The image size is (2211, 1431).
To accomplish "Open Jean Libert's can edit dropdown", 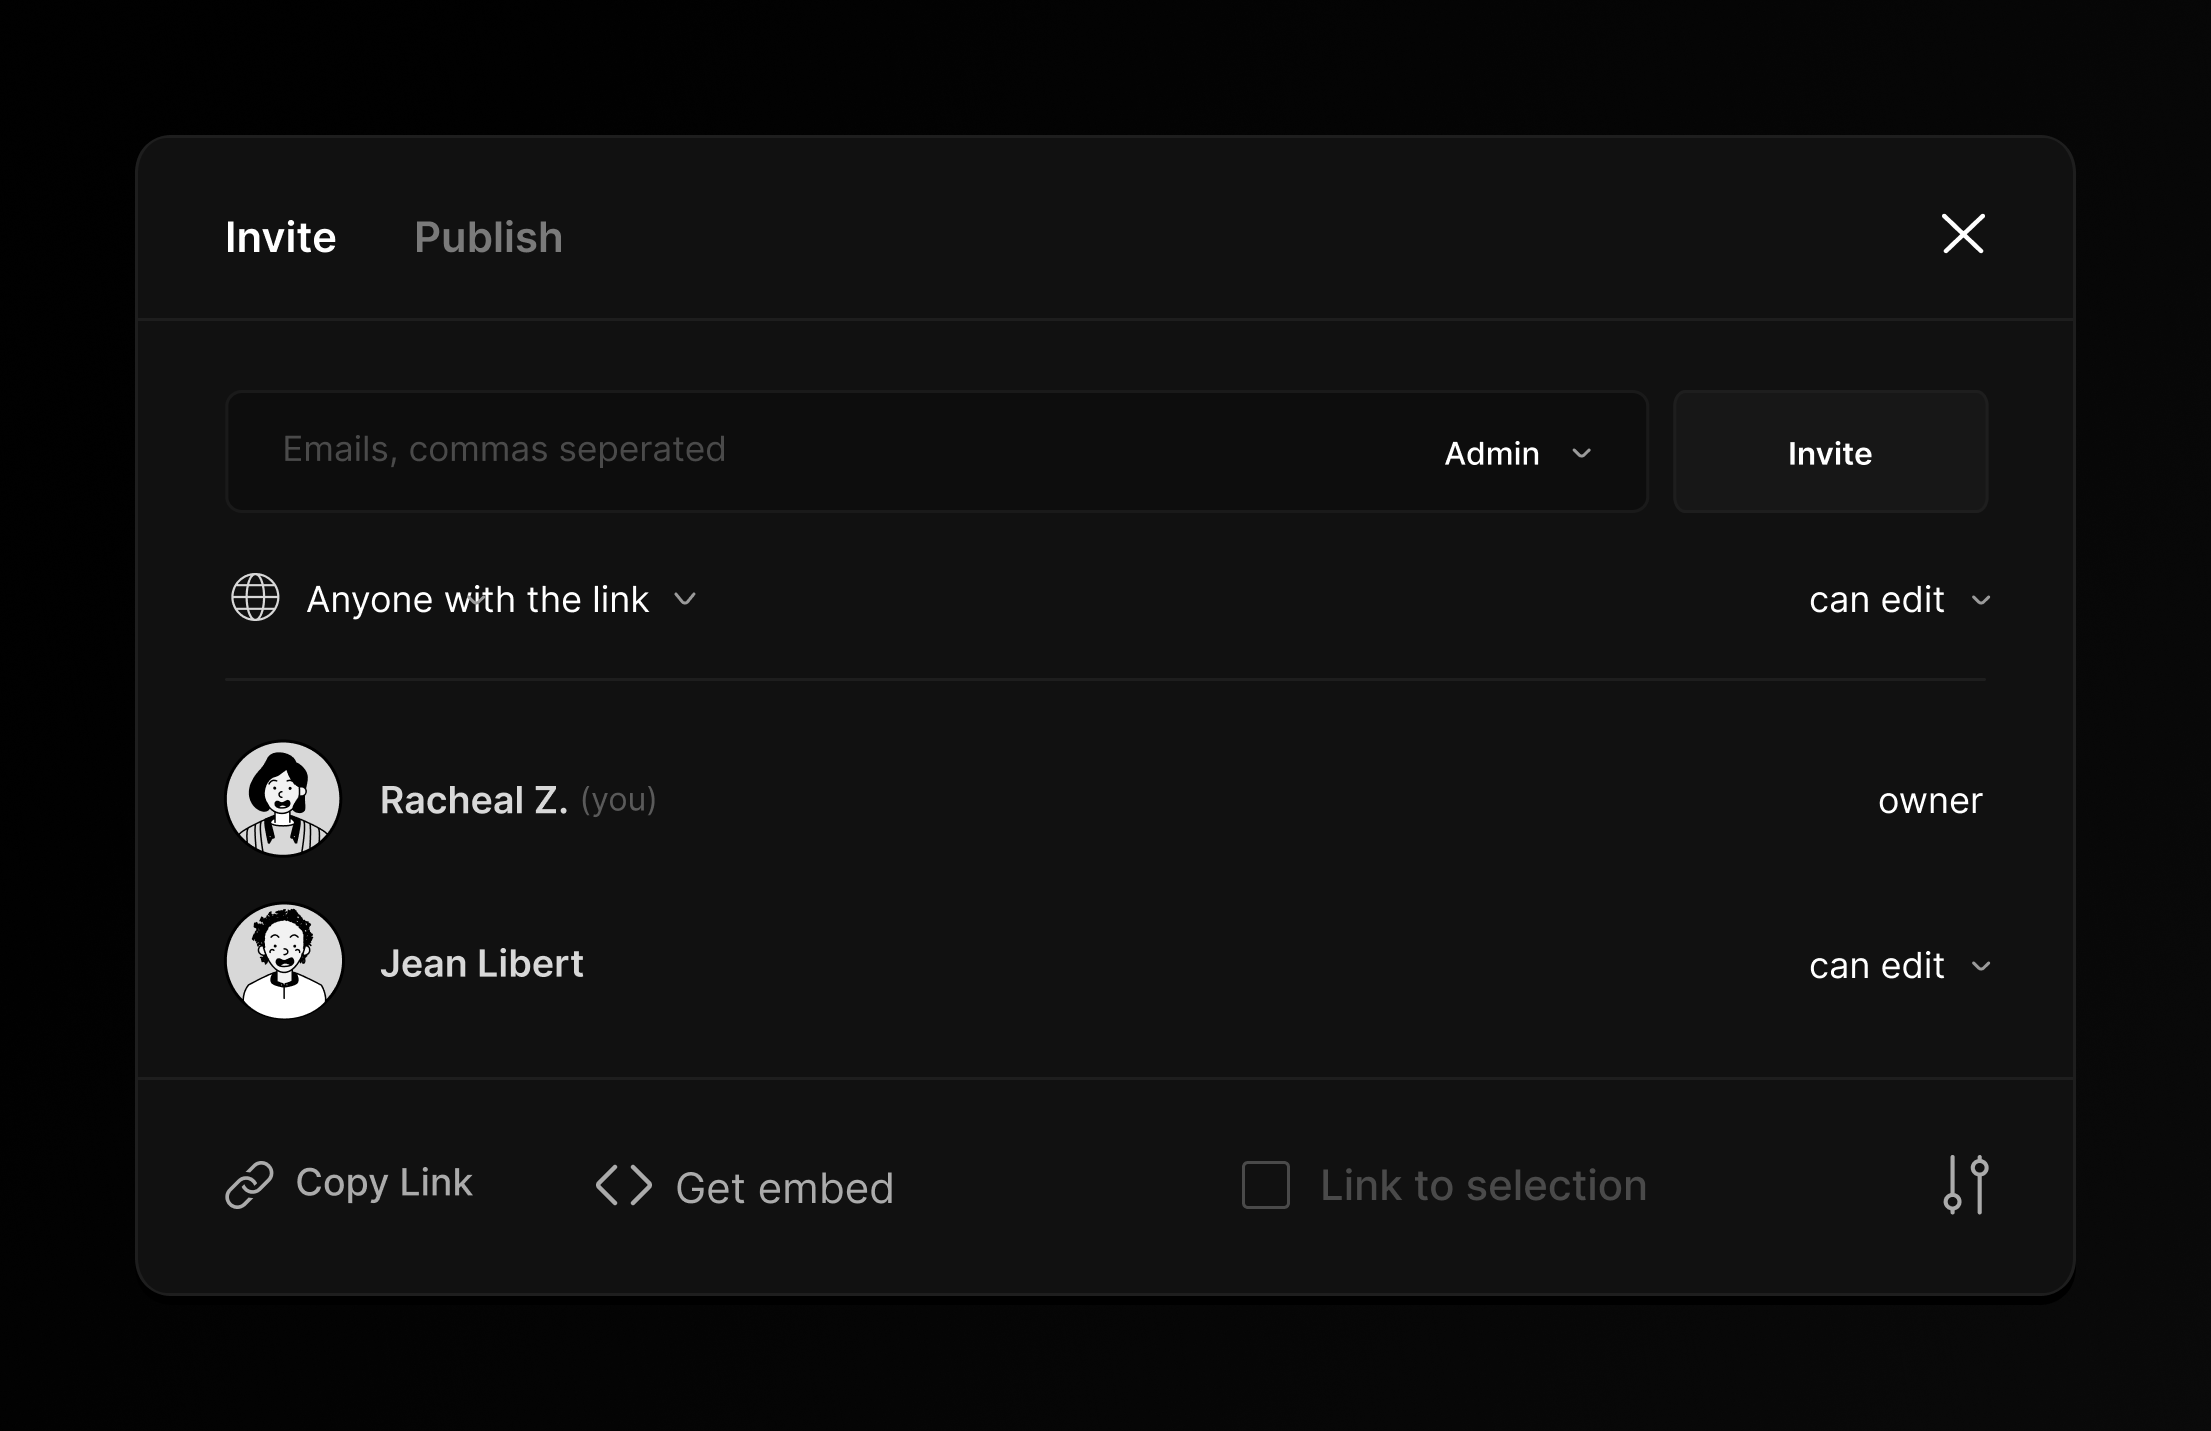I will click(1899, 965).
